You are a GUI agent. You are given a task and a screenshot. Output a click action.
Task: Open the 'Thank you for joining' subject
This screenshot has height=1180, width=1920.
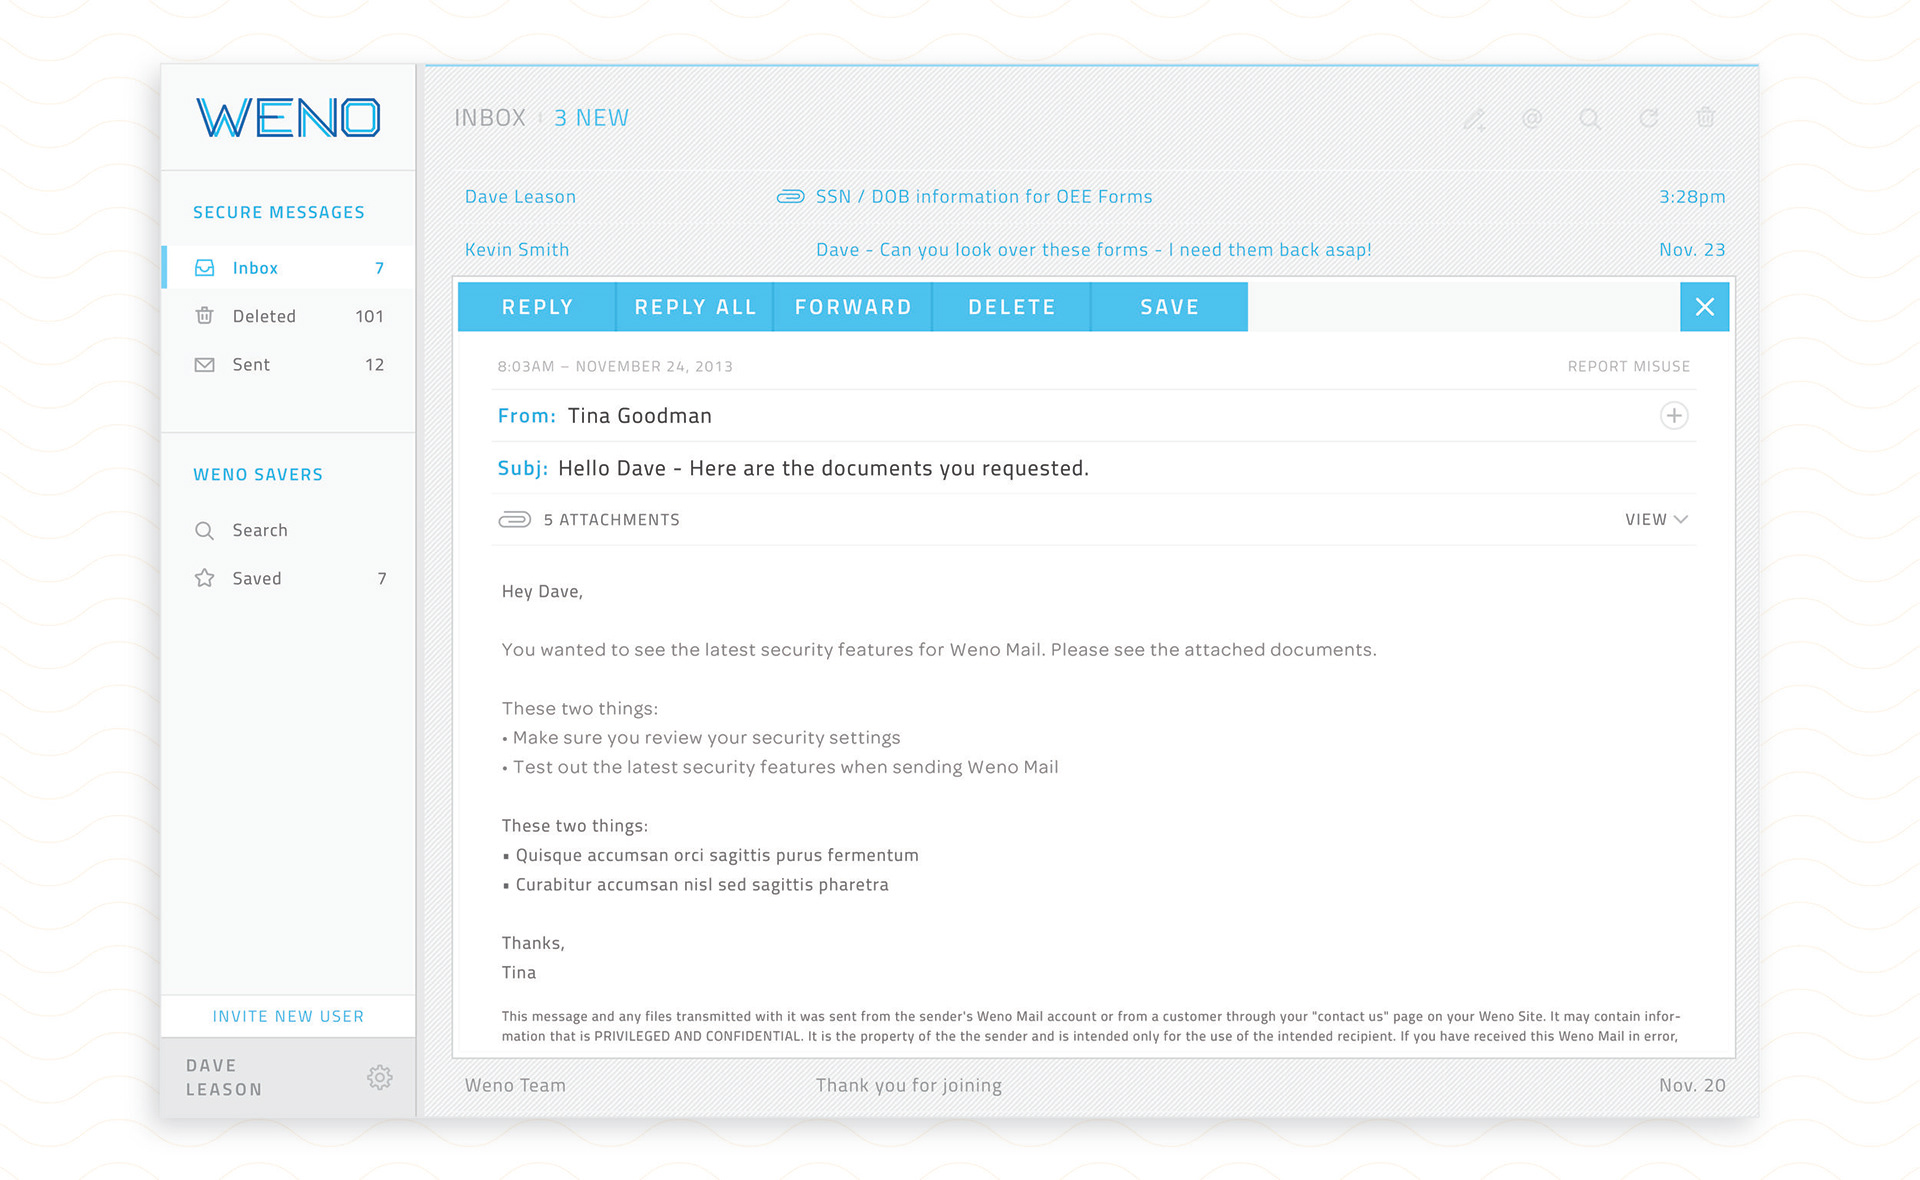tap(908, 1086)
